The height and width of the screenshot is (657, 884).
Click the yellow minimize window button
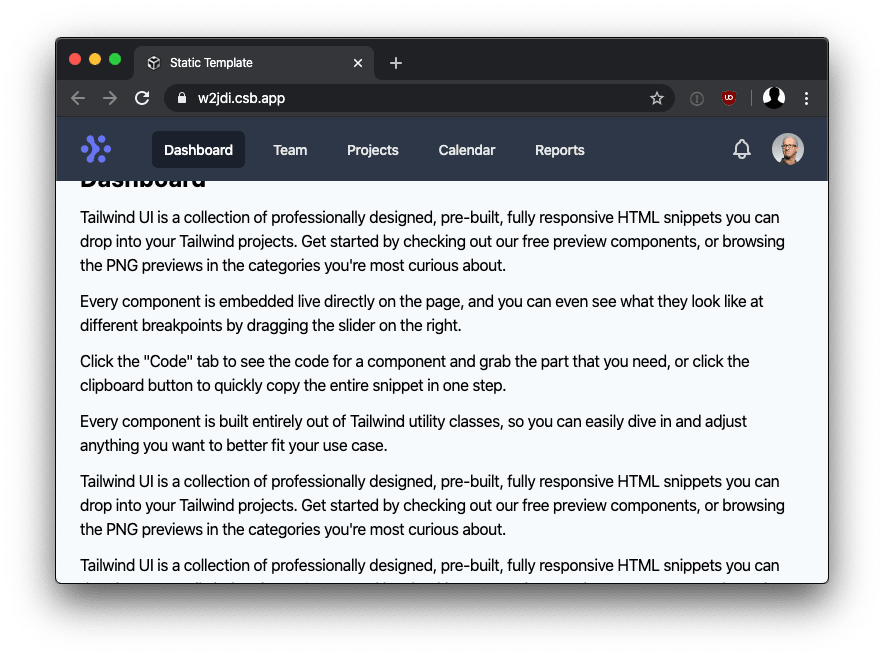click(95, 59)
